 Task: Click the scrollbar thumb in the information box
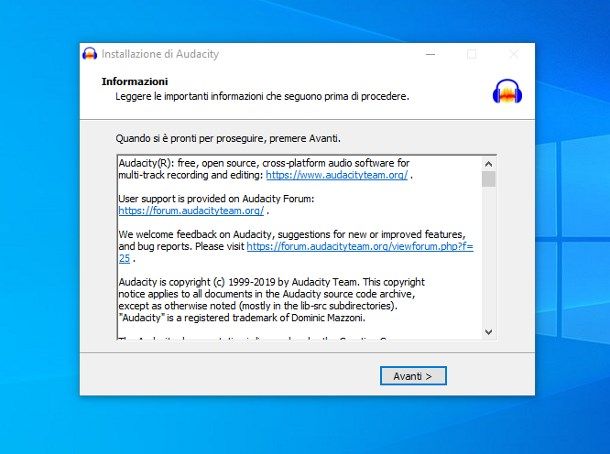489,179
